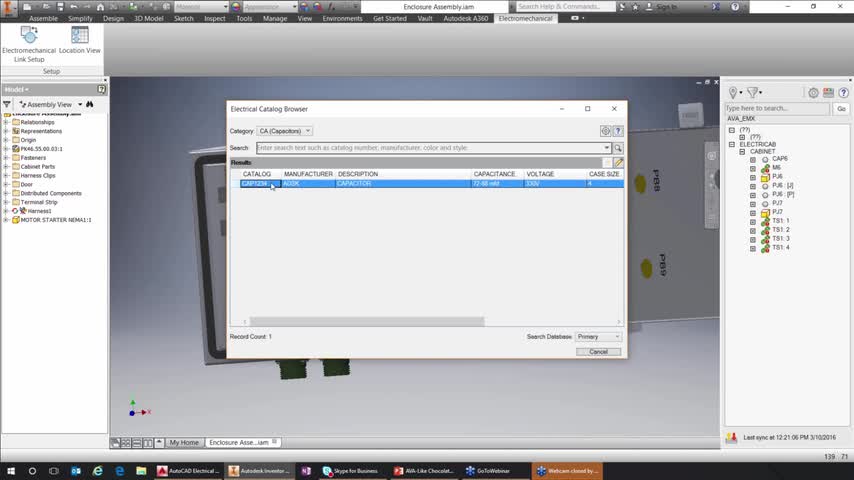The image size is (854, 480).
Task: Click Cancel in Electrical Catalog Browser
Action: (598, 352)
